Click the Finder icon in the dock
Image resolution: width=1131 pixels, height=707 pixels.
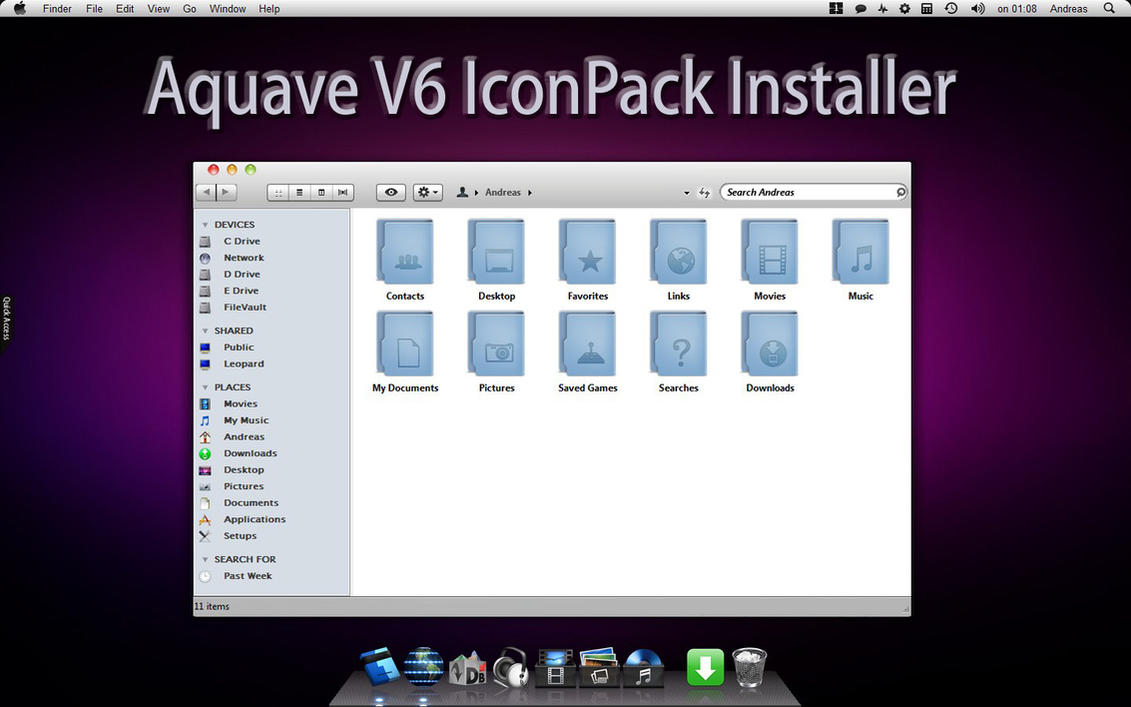point(379,666)
